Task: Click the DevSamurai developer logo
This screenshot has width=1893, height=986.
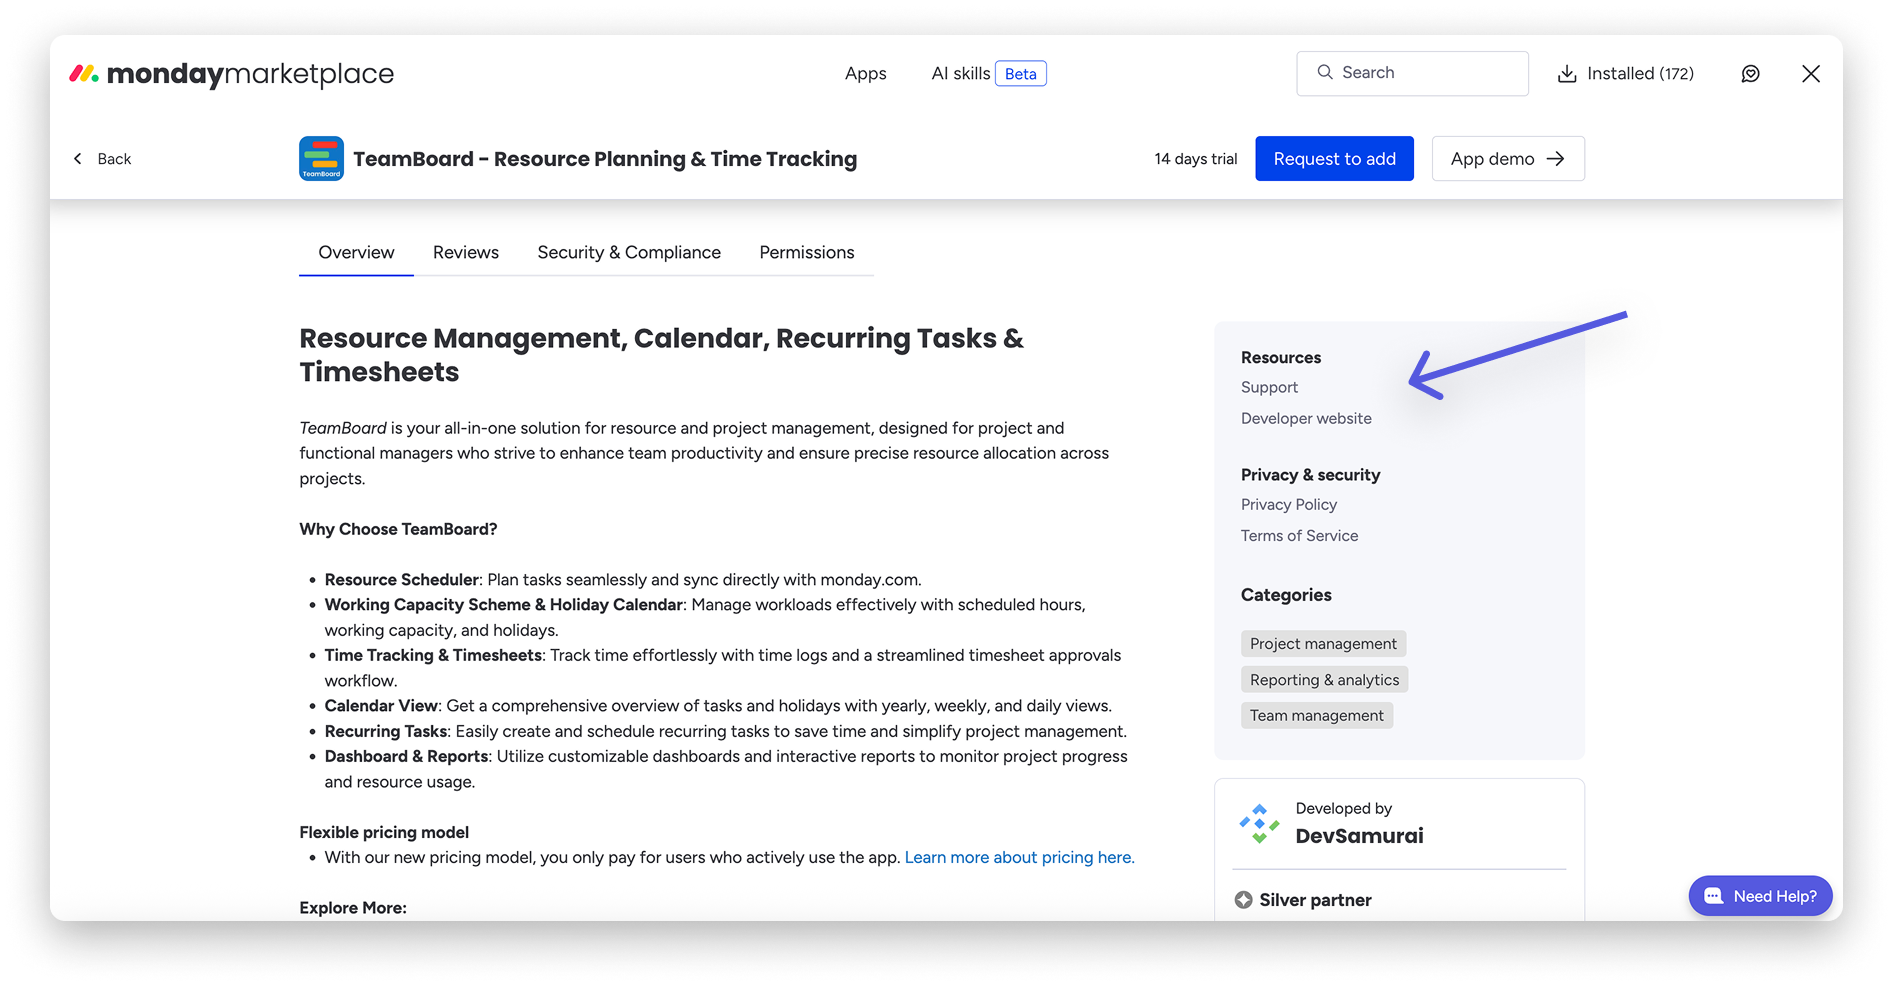Action: click(1260, 823)
